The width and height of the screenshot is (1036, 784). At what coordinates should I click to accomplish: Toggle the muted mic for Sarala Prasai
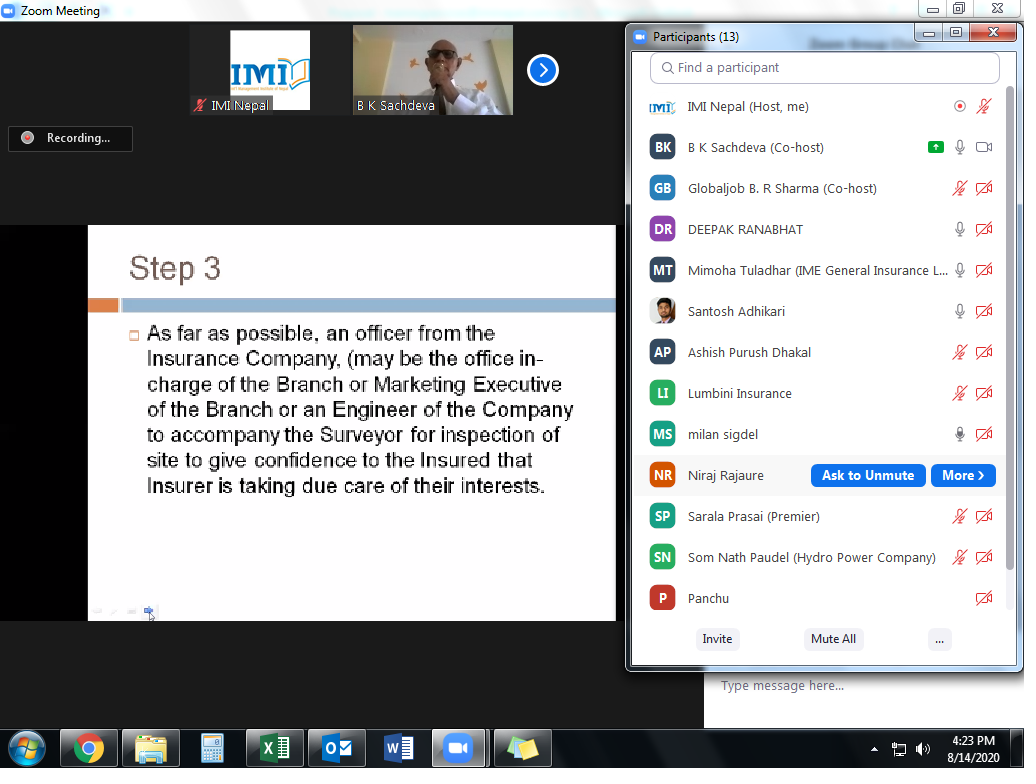tap(960, 516)
